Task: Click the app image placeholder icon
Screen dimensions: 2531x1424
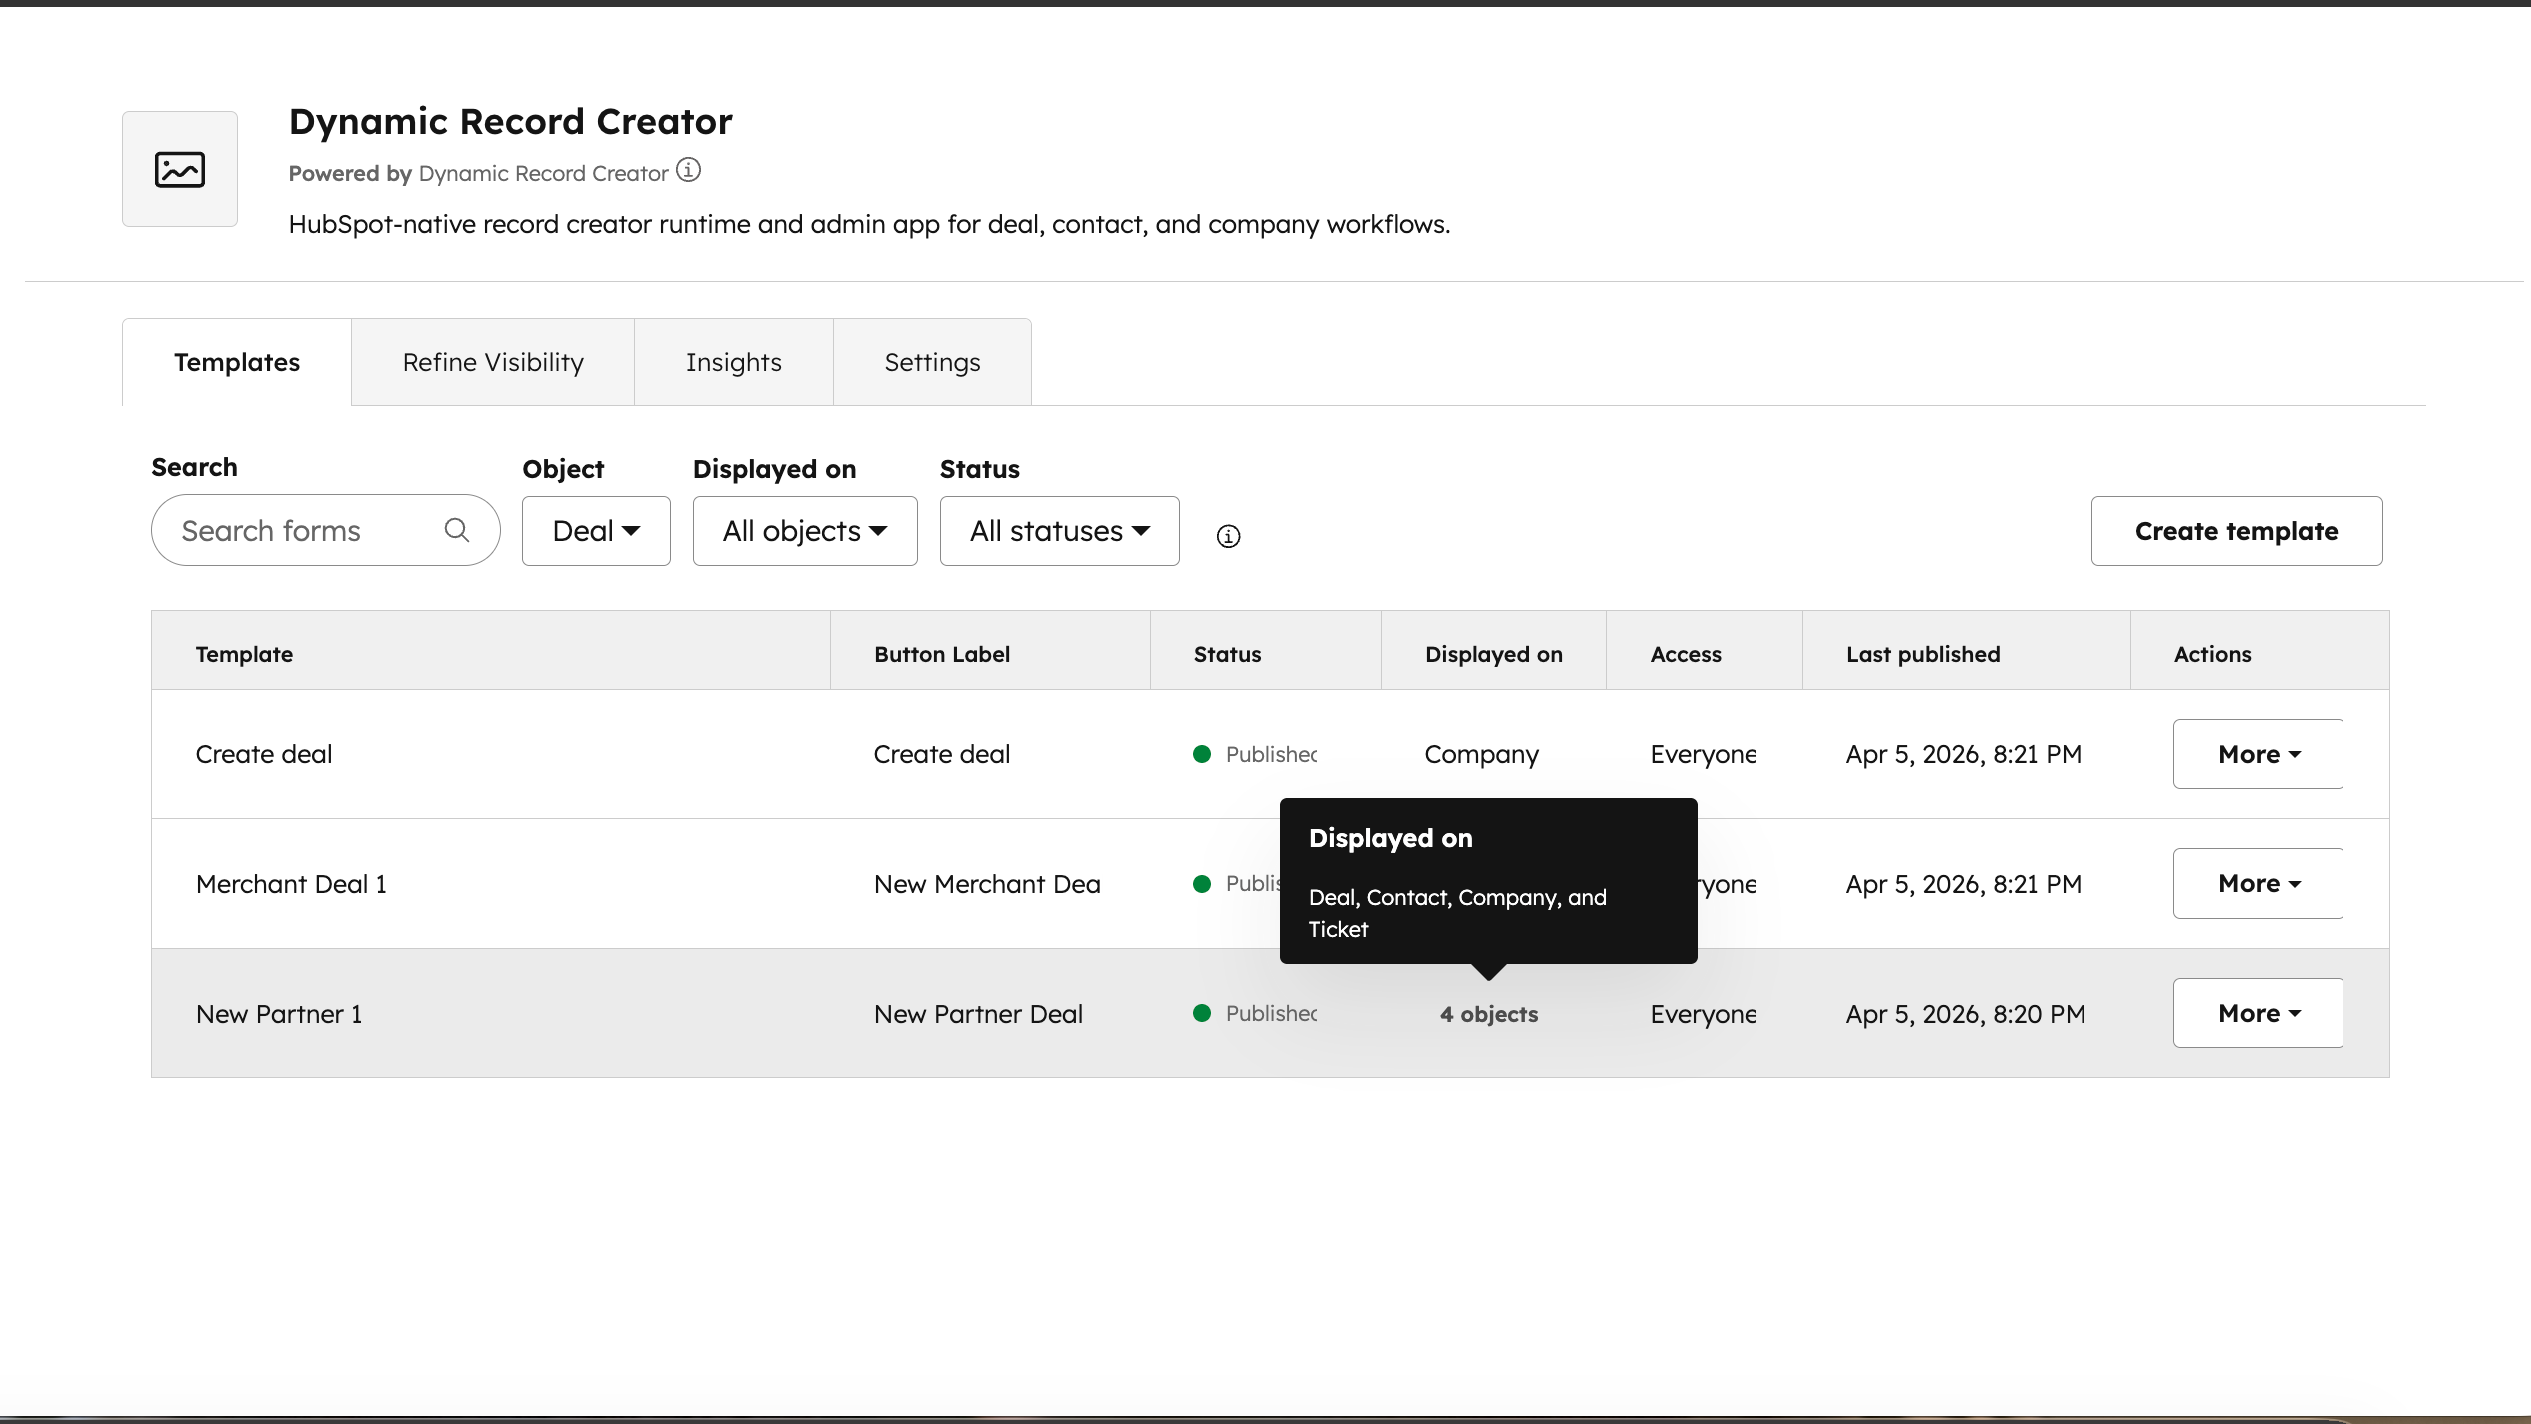Action: (180, 169)
